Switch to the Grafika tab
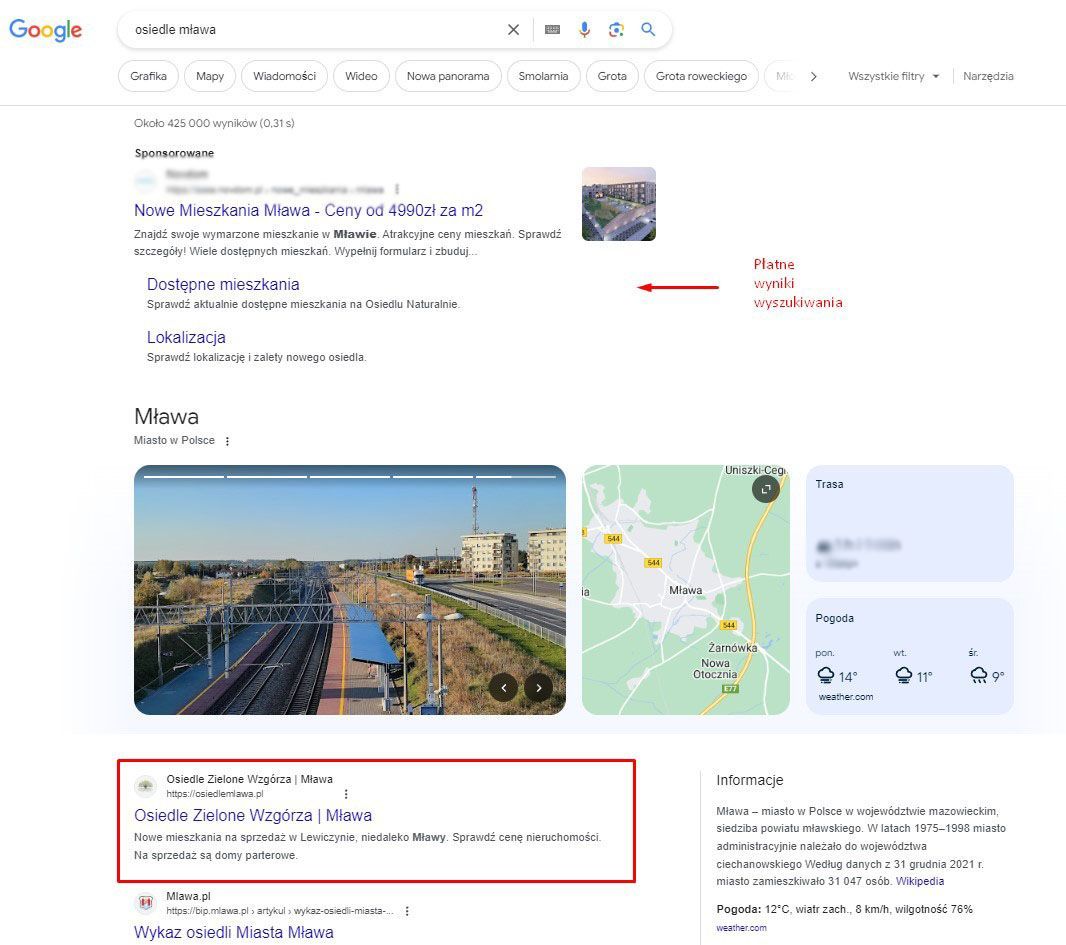This screenshot has height=945, width=1066. [x=149, y=76]
